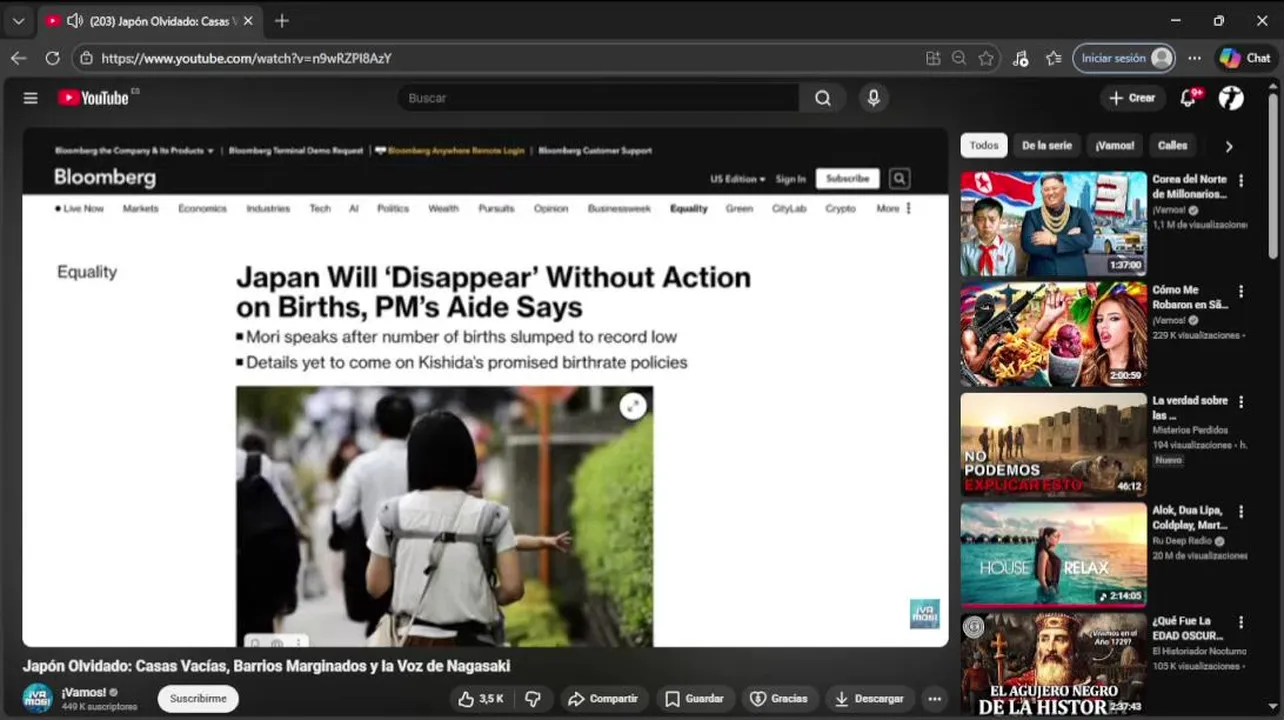Open browser settings and more menu
1284x720 pixels.
coord(1194,58)
